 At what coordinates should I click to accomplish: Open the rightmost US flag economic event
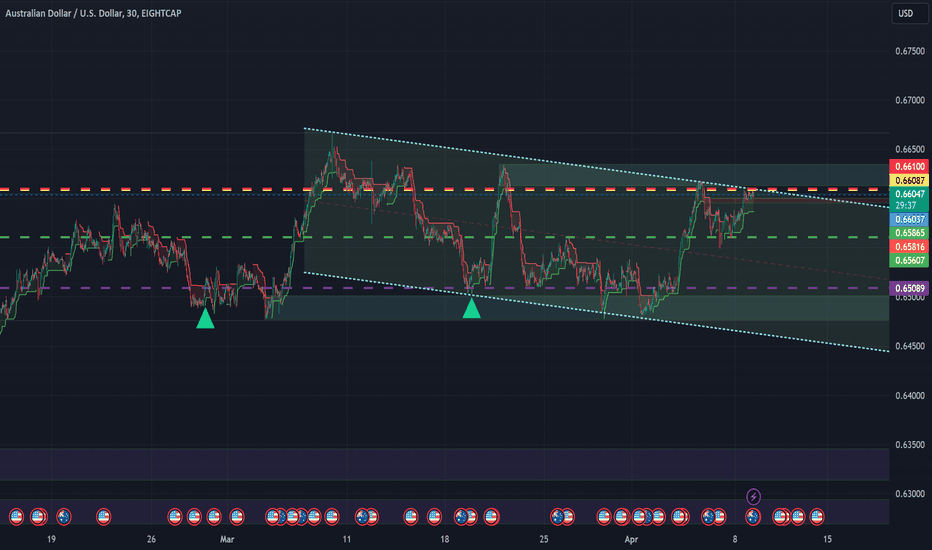(817, 517)
